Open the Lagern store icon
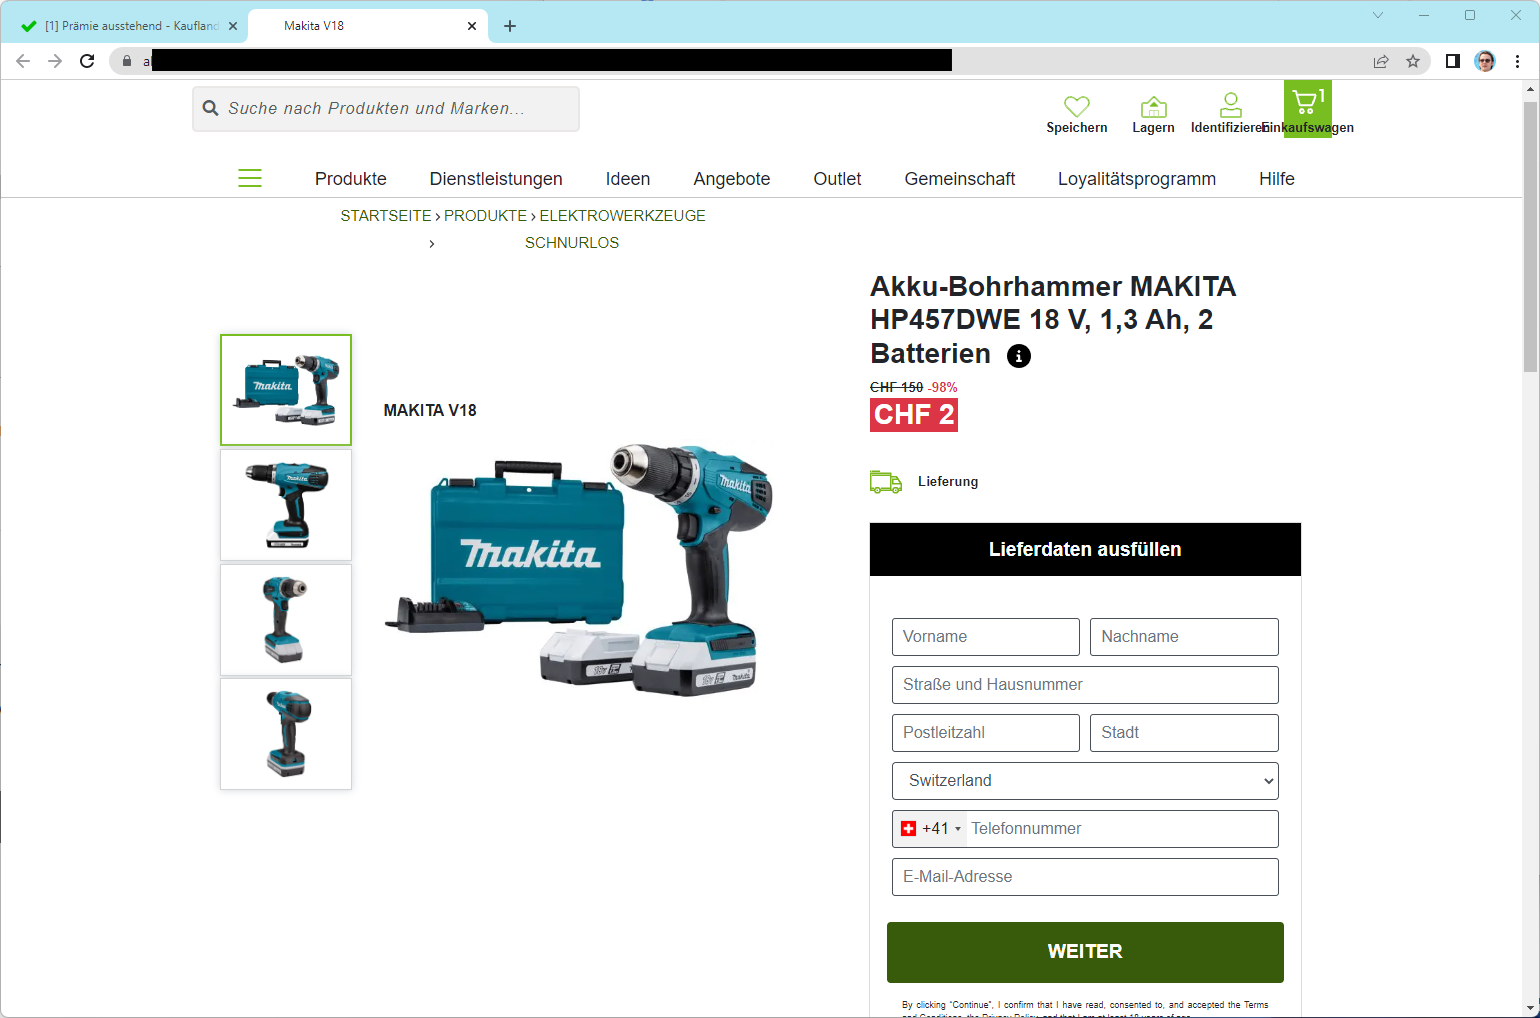 click(x=1153, y=106)
